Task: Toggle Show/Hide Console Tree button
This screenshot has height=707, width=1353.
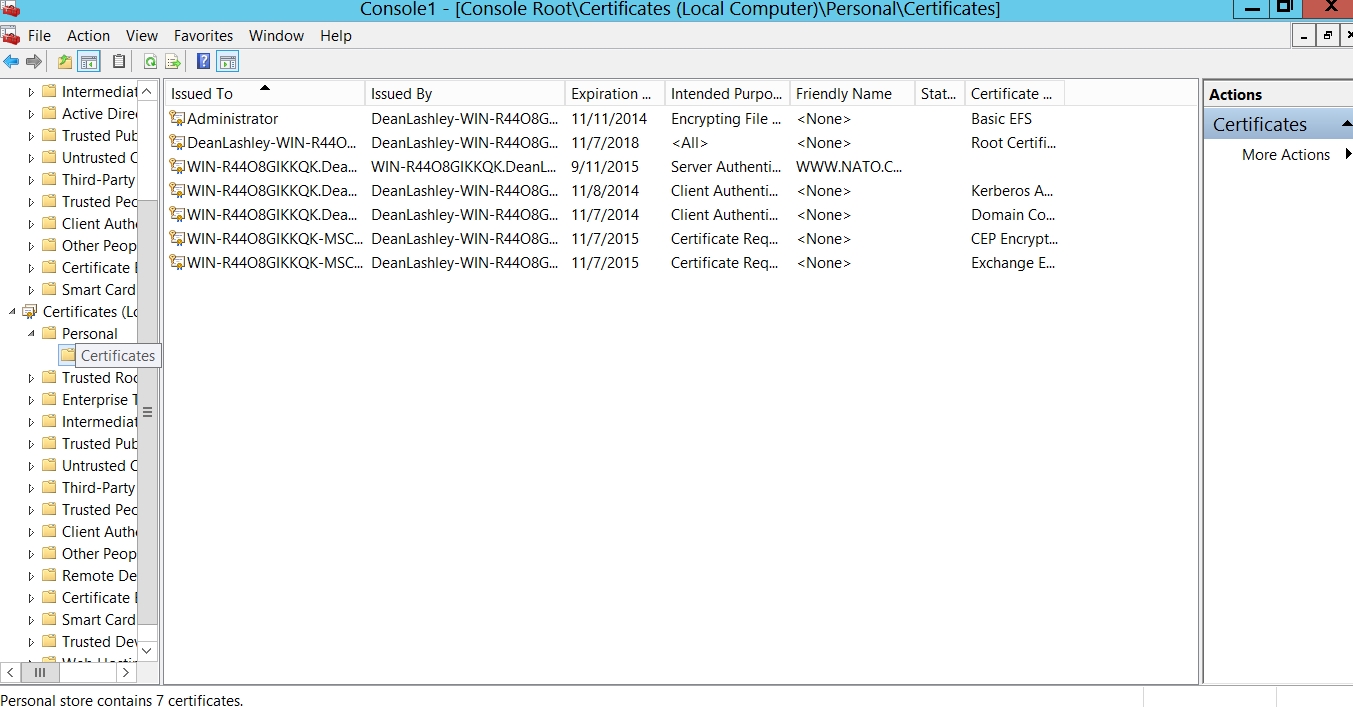Action: pyautogui.click(x=89, y=62)
